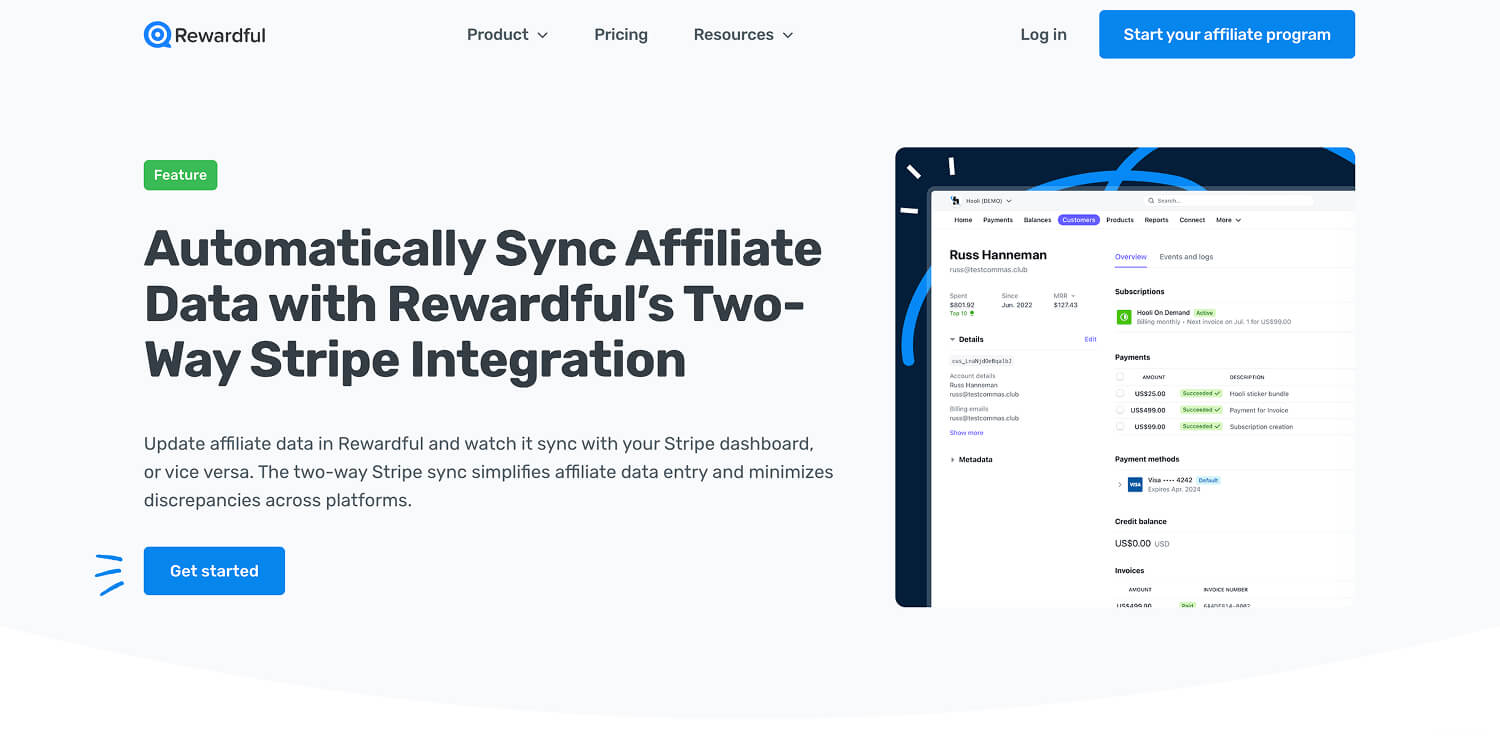Click Start your affiliate program button
The image size is (1500, 736).
click(x=1227, y=34)
